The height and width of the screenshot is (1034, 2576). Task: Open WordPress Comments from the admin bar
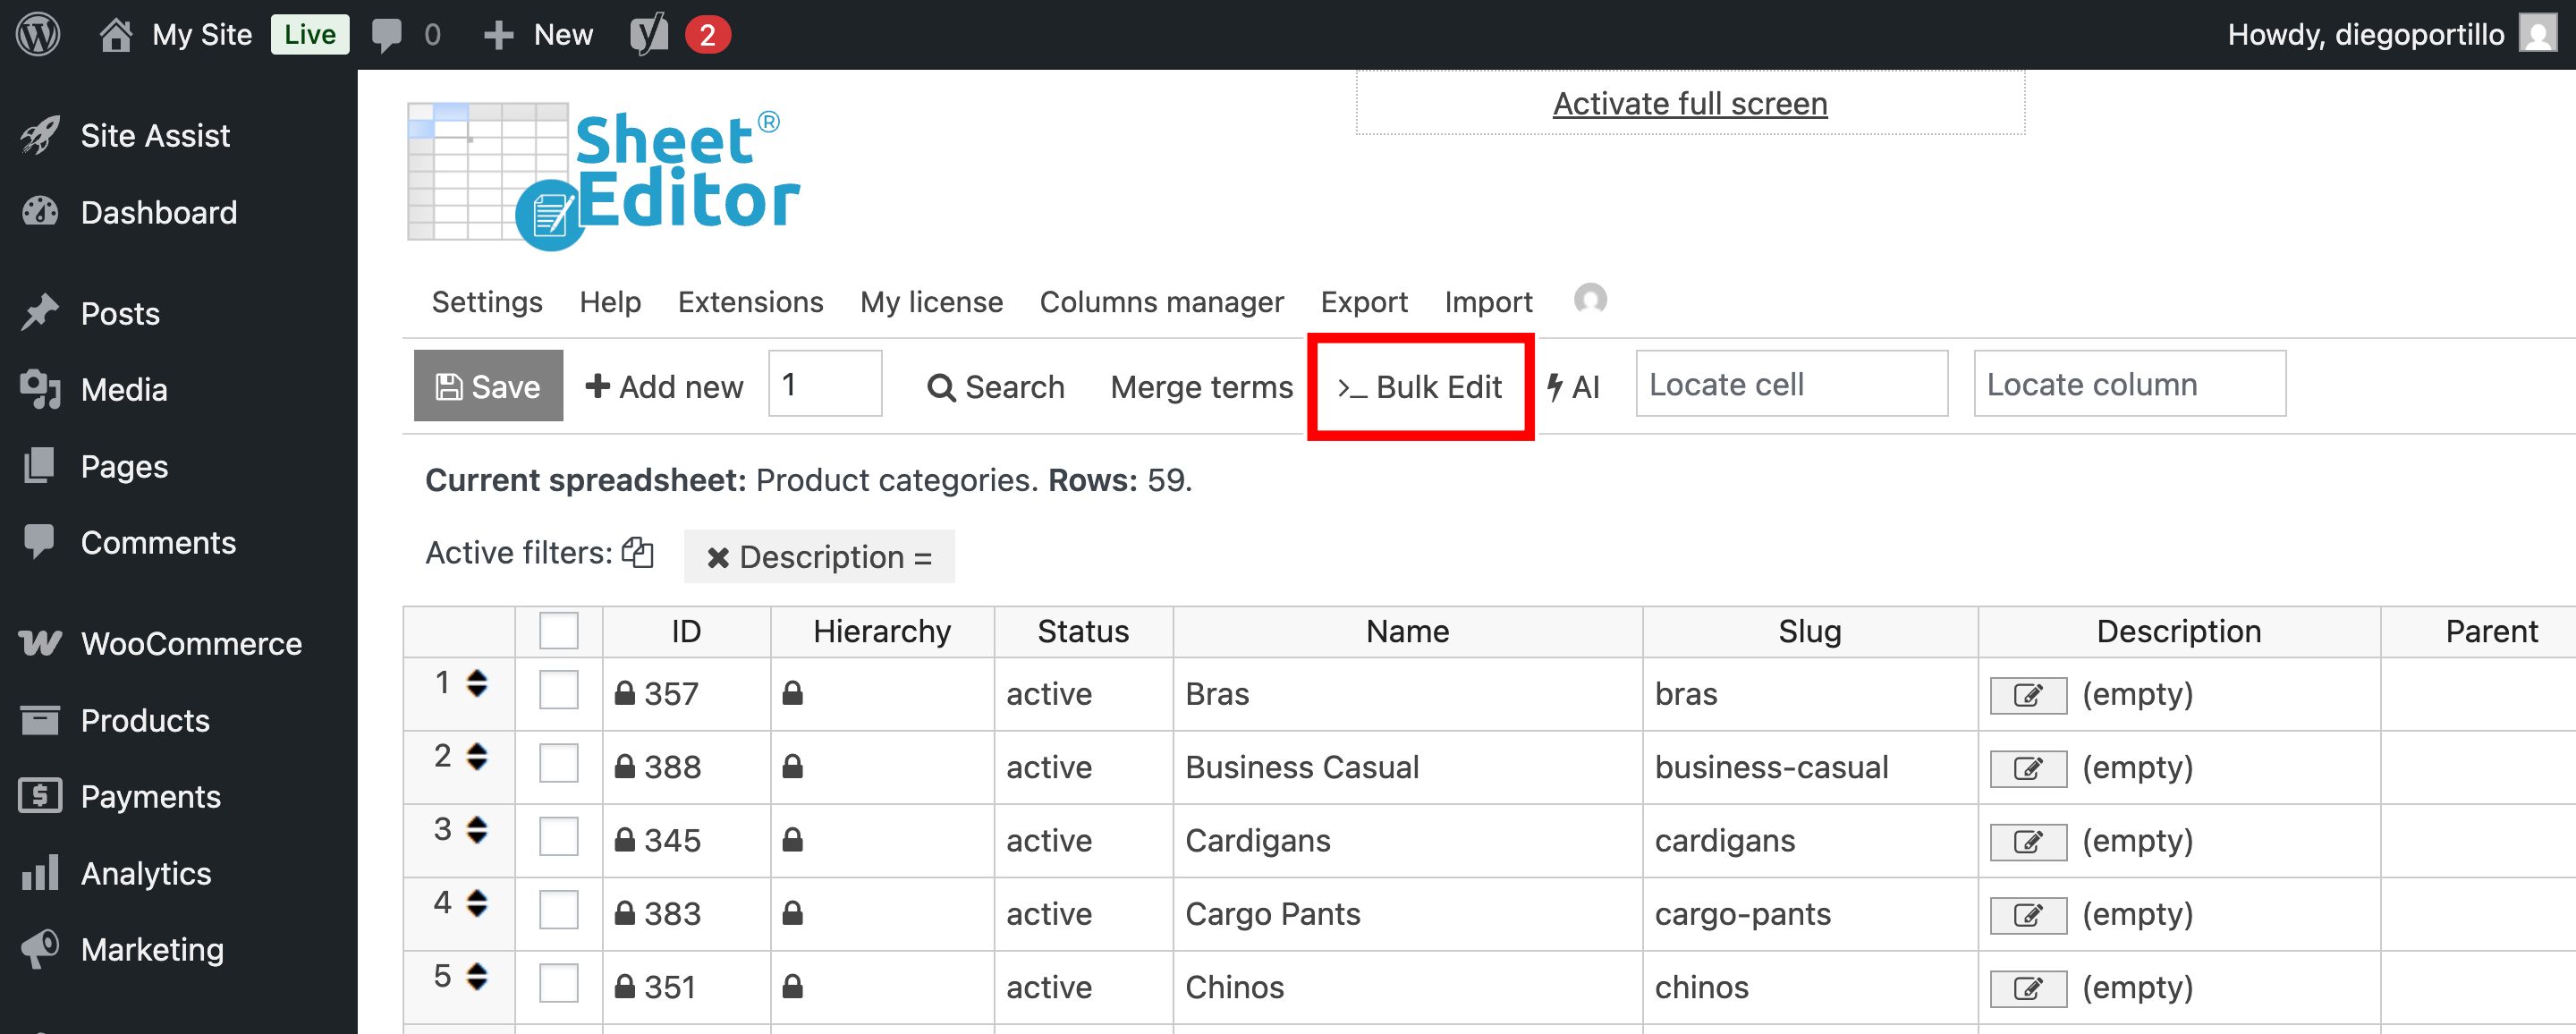tap(390, 33)
